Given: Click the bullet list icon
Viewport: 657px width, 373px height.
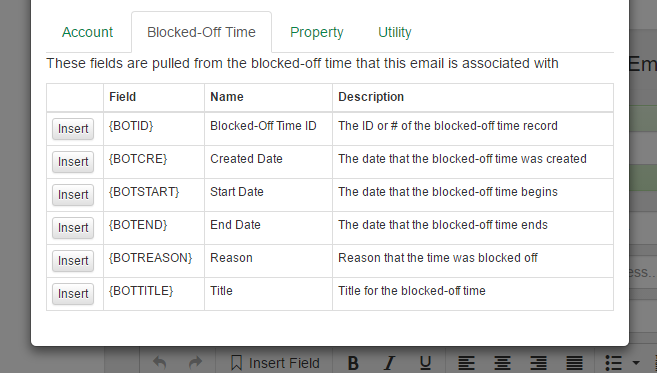Looking at the screenshot, I should 613,363.
